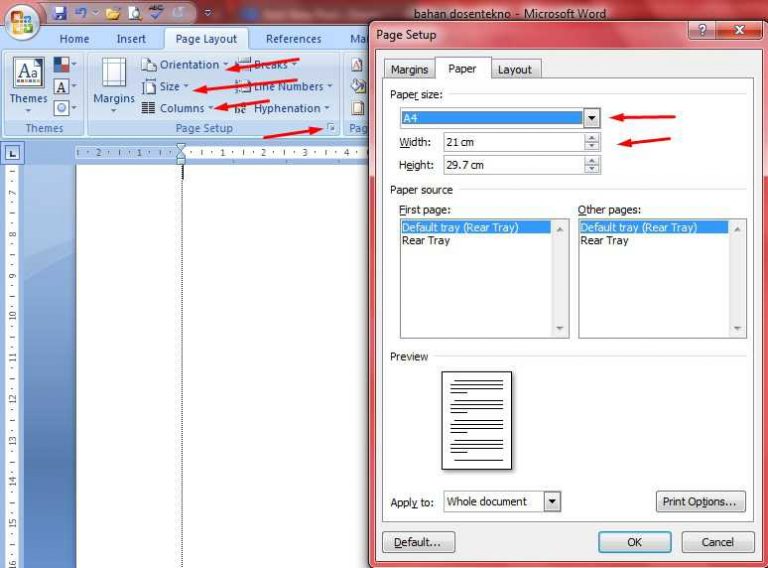
Task: Open the Breaks dropdown
Action: [267, 64]
